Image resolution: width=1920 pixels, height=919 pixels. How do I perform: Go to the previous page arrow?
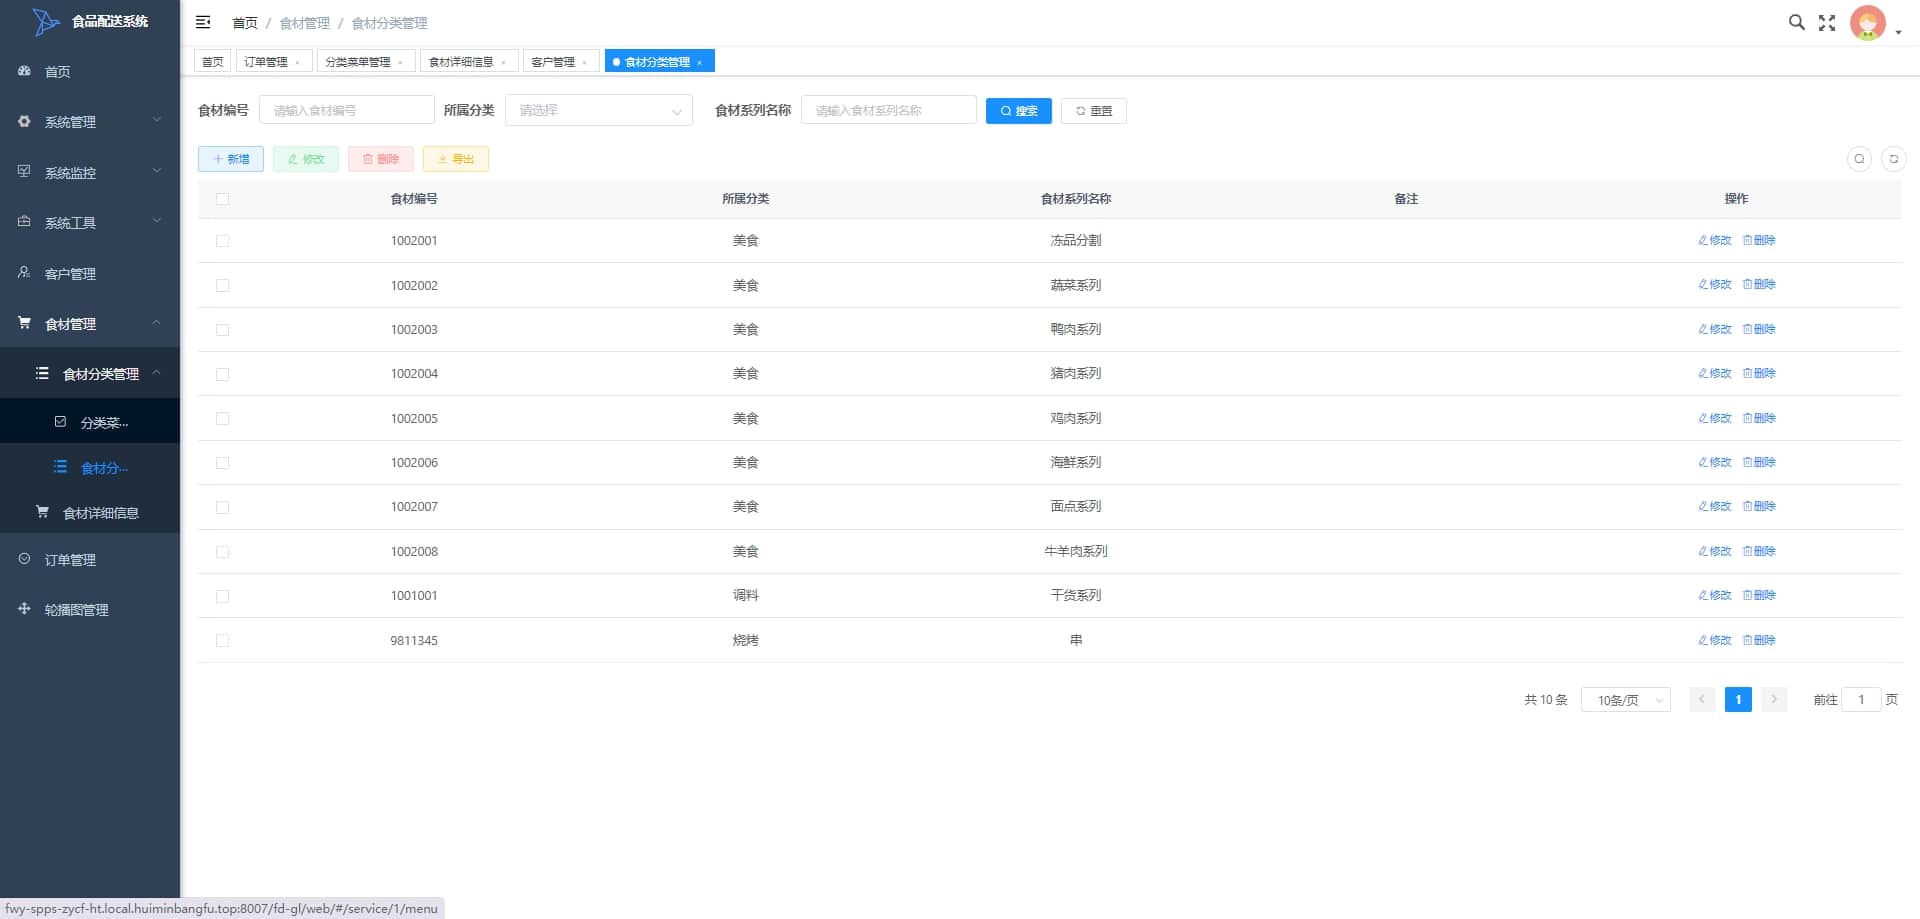(1702, 700)
